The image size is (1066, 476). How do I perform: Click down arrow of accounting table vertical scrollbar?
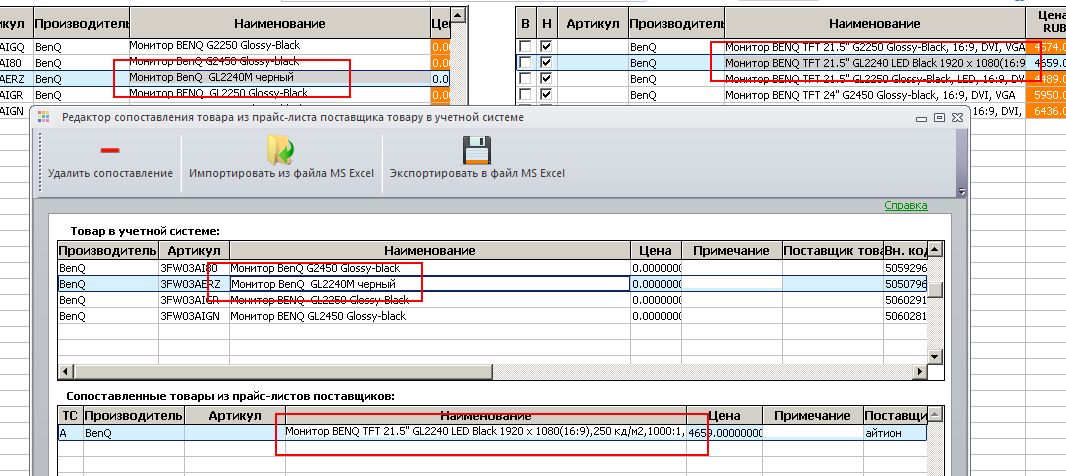point(935,357)
